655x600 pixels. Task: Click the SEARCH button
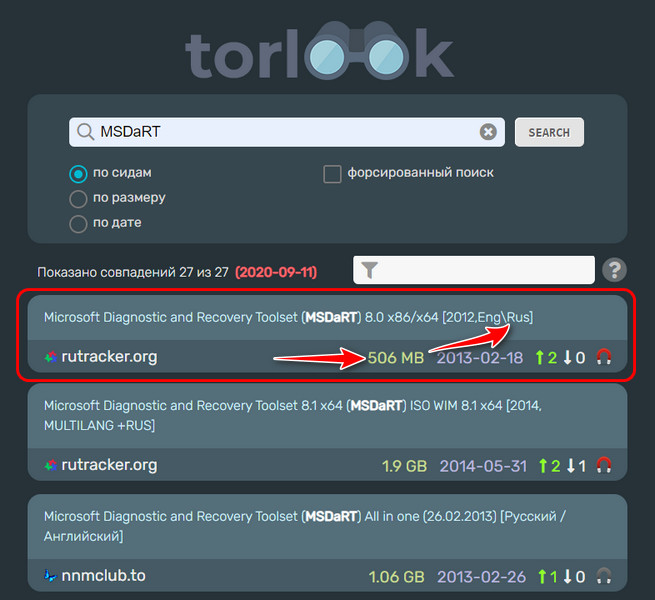pyautogui.click(x=549, y=132)
